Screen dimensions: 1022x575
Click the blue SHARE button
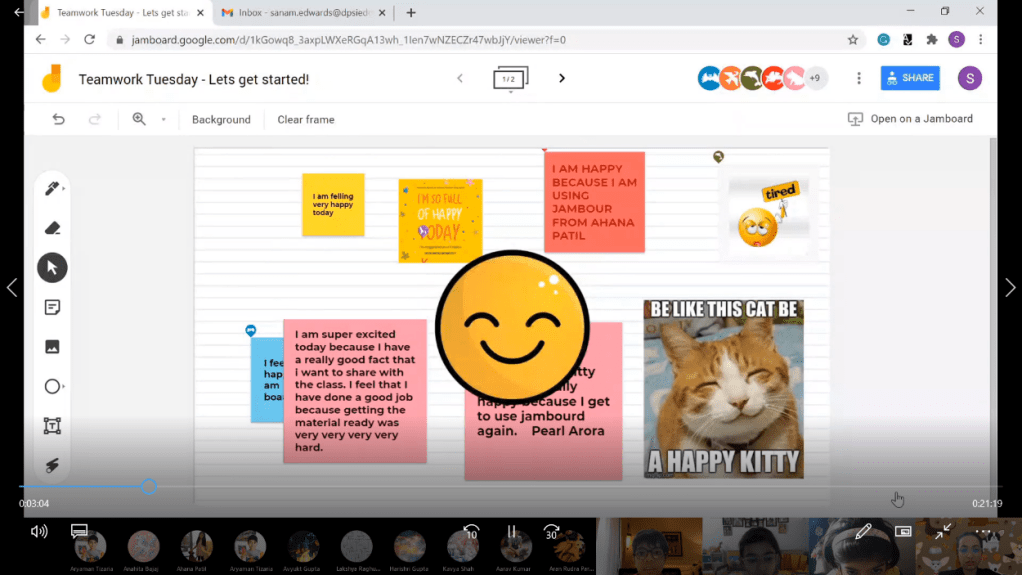[x=909, y=78]
